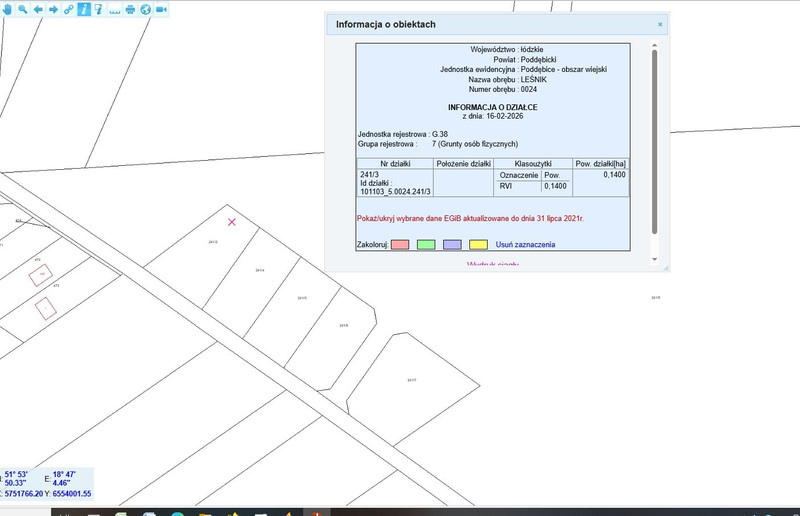
Task: Click the 'Usuń zaznaczenia' link
Action: (525, 244)
